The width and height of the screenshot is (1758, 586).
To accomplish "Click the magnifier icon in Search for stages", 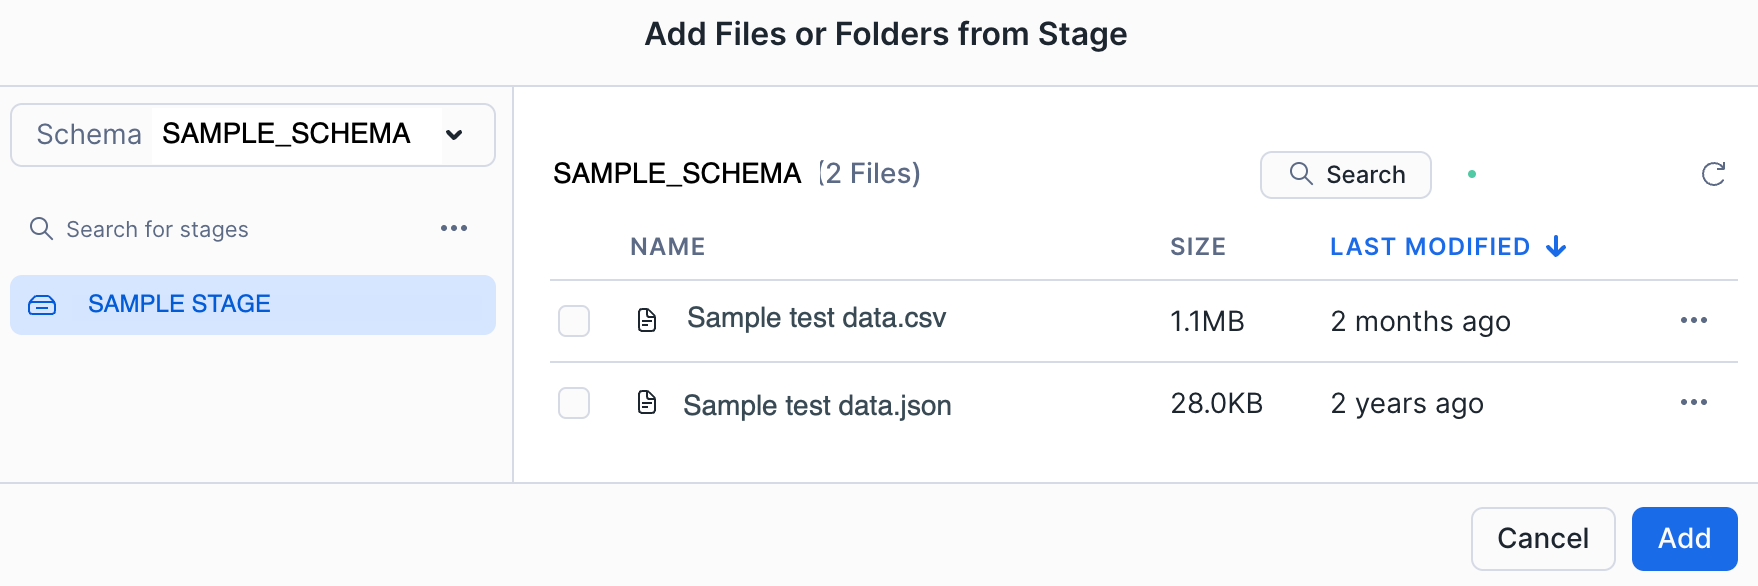I will tap(41, 229).
